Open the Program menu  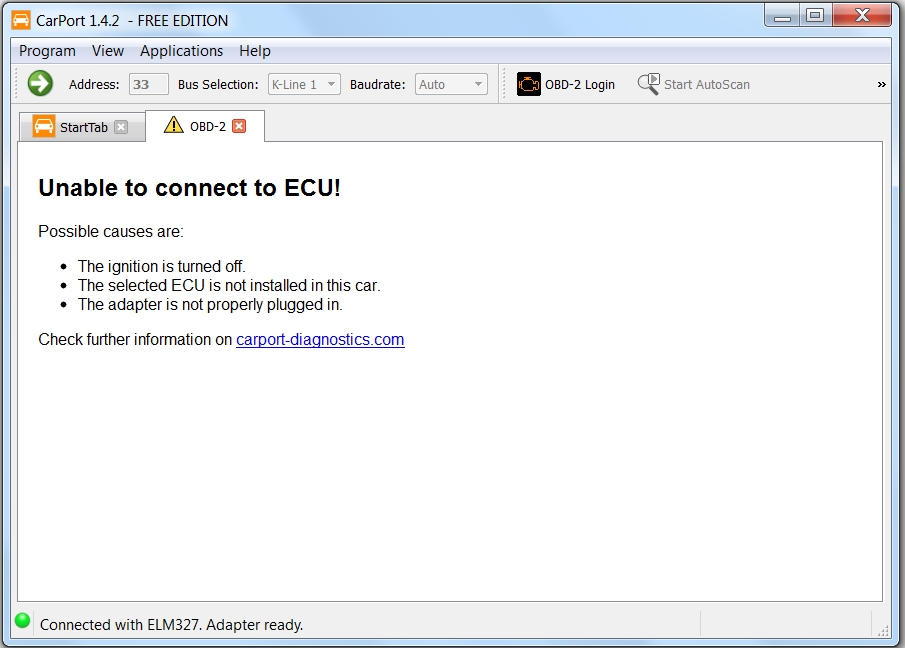47,51
